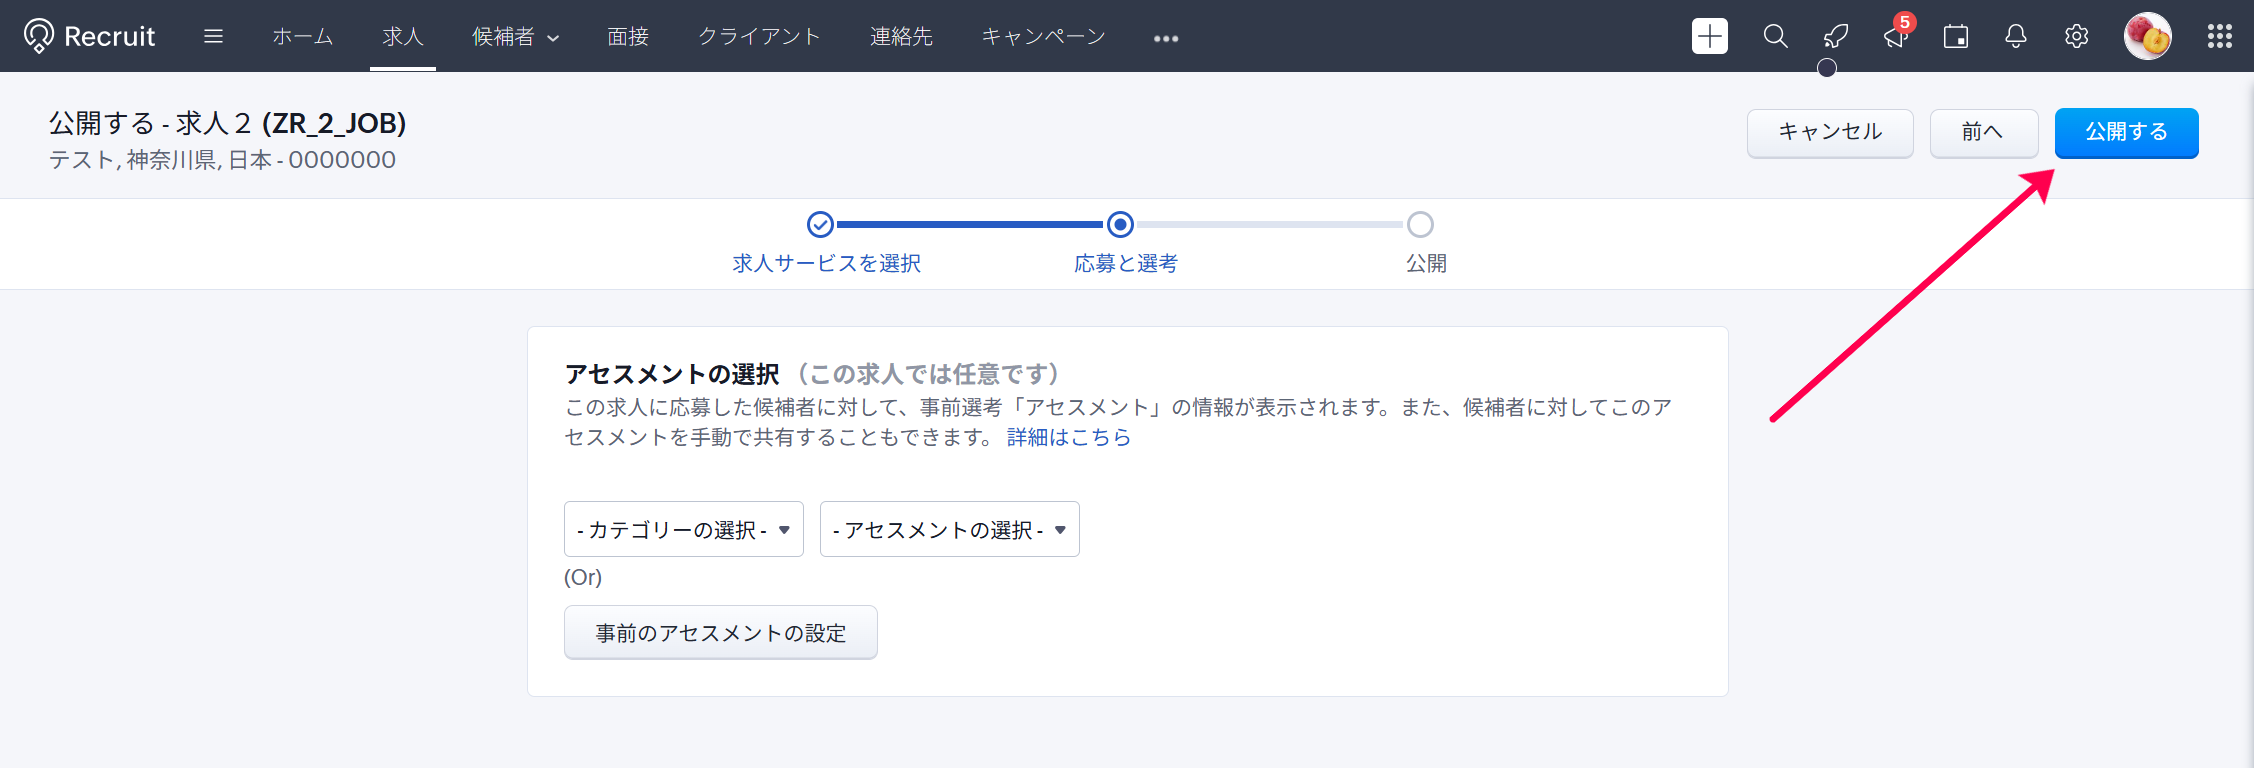Click the rocket icon in top bar
The height and width of the screenshot is (768, 2254).
click(x=1835, y=37)
